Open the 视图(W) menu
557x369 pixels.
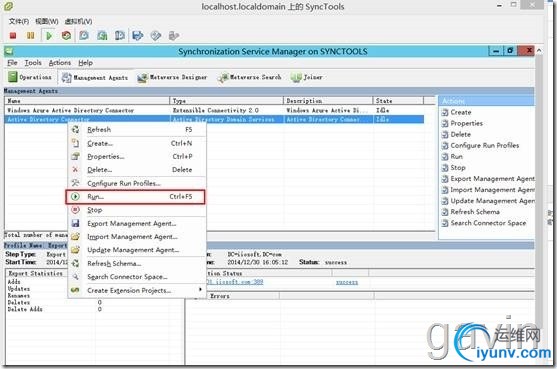coord(47,21)
